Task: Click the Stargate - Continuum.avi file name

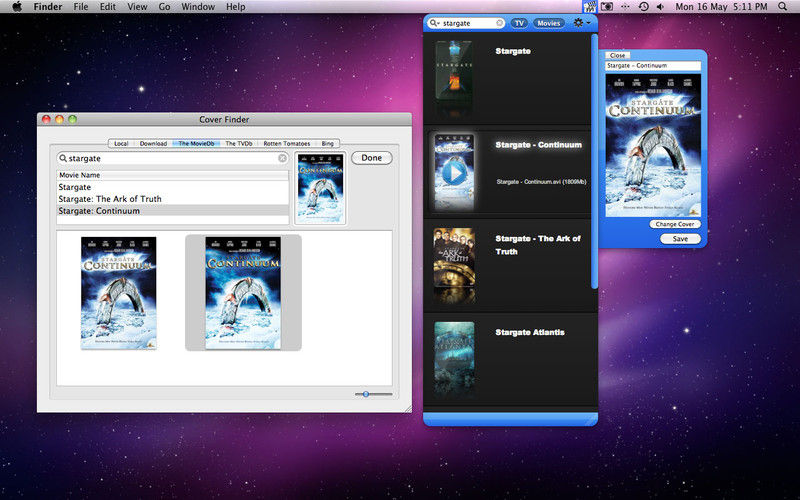Action: click(x=541, y=182)
